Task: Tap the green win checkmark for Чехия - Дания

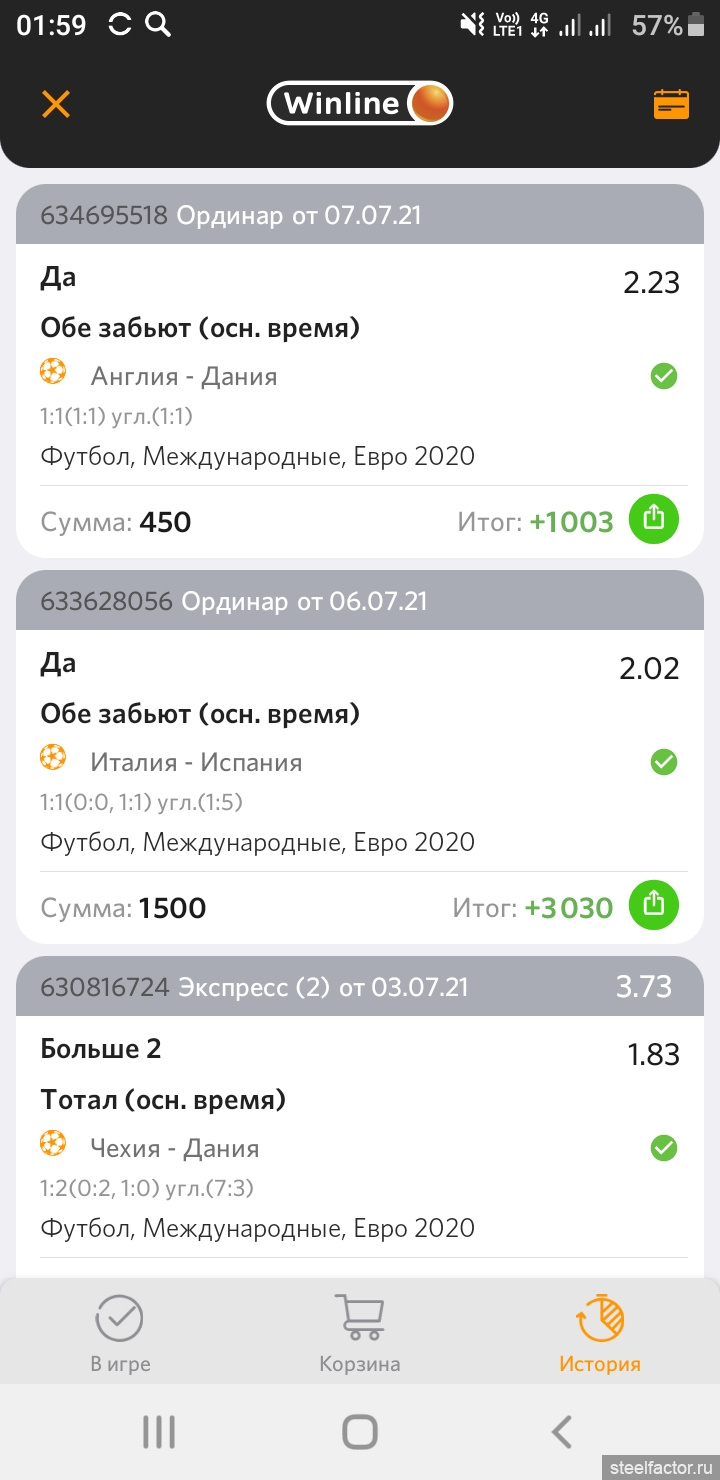Action: pos(664,1148)
